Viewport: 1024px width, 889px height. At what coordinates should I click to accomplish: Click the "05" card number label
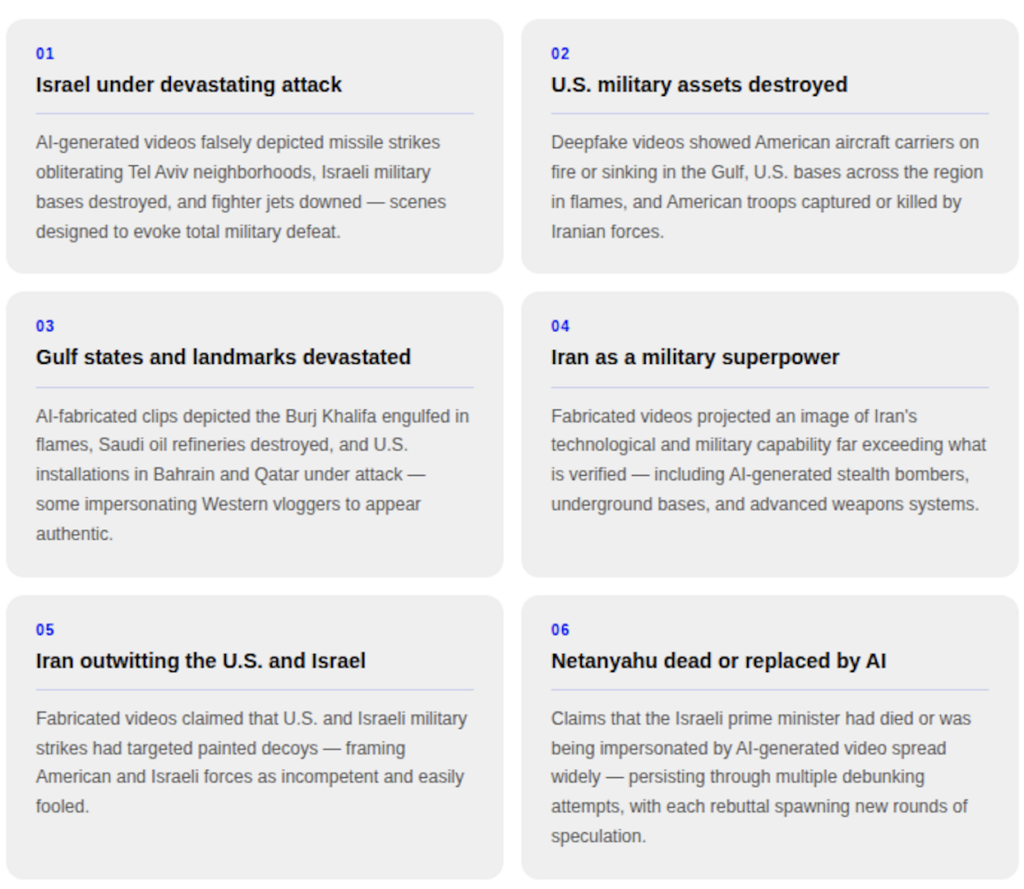click(45, 630)
